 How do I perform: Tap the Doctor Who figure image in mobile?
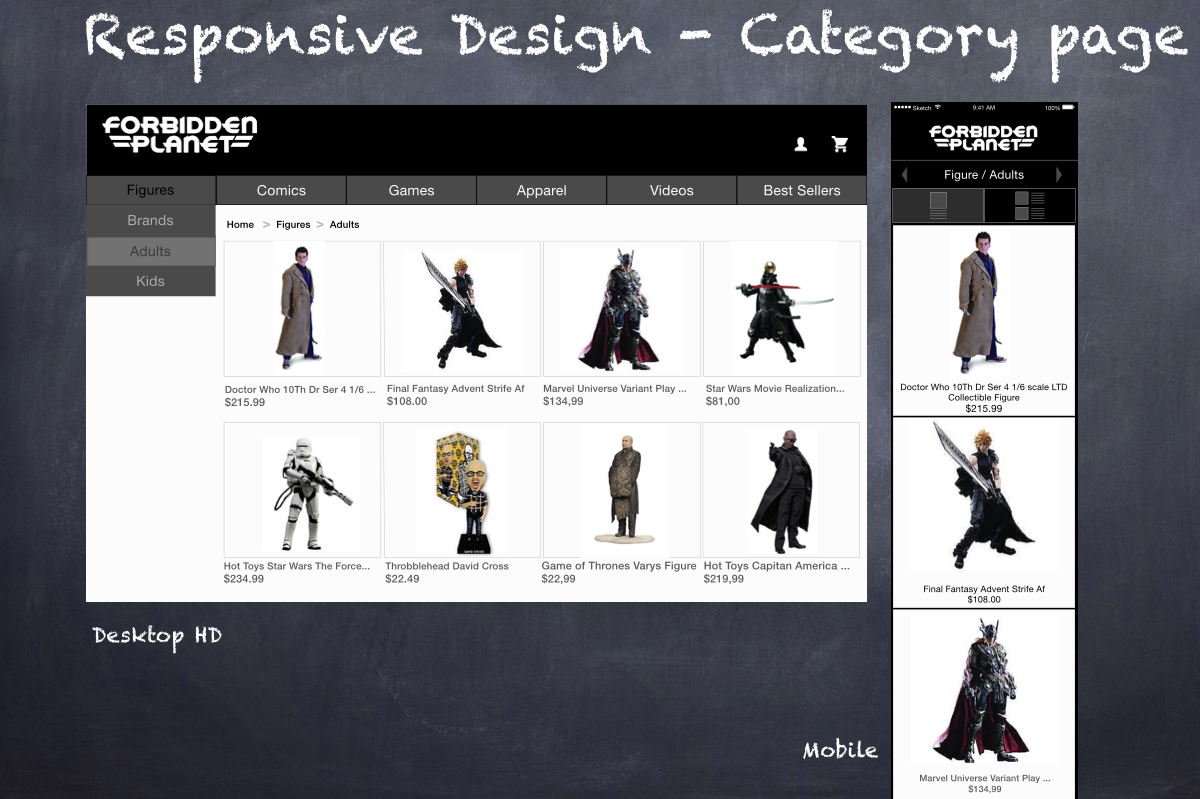pos(984,303)
